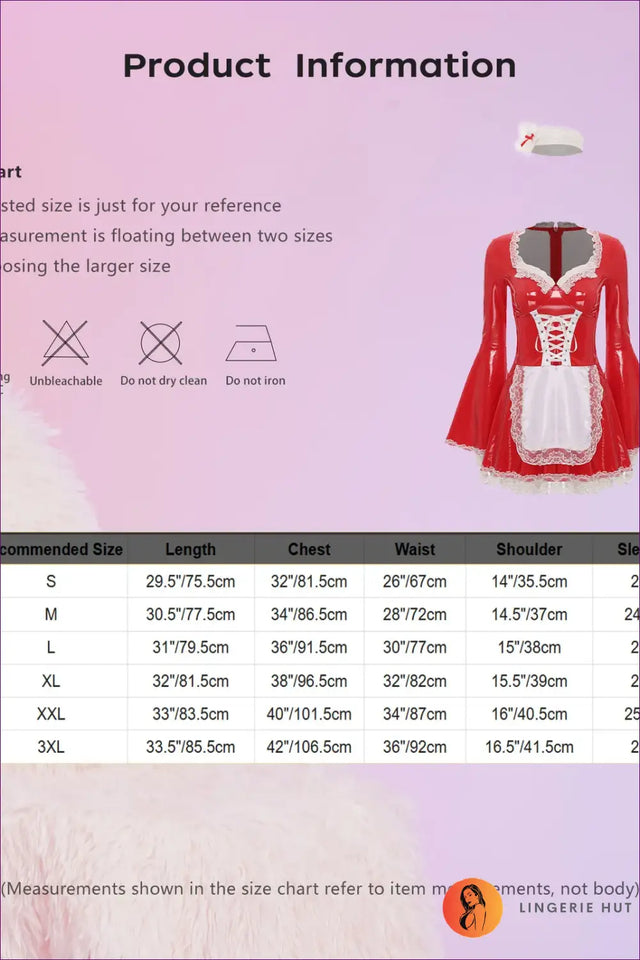The width and height of the screenshot is (640, 960).
Task: Select the Recommended Size column header
Action: pyautogui.click(x=62, y=549)
